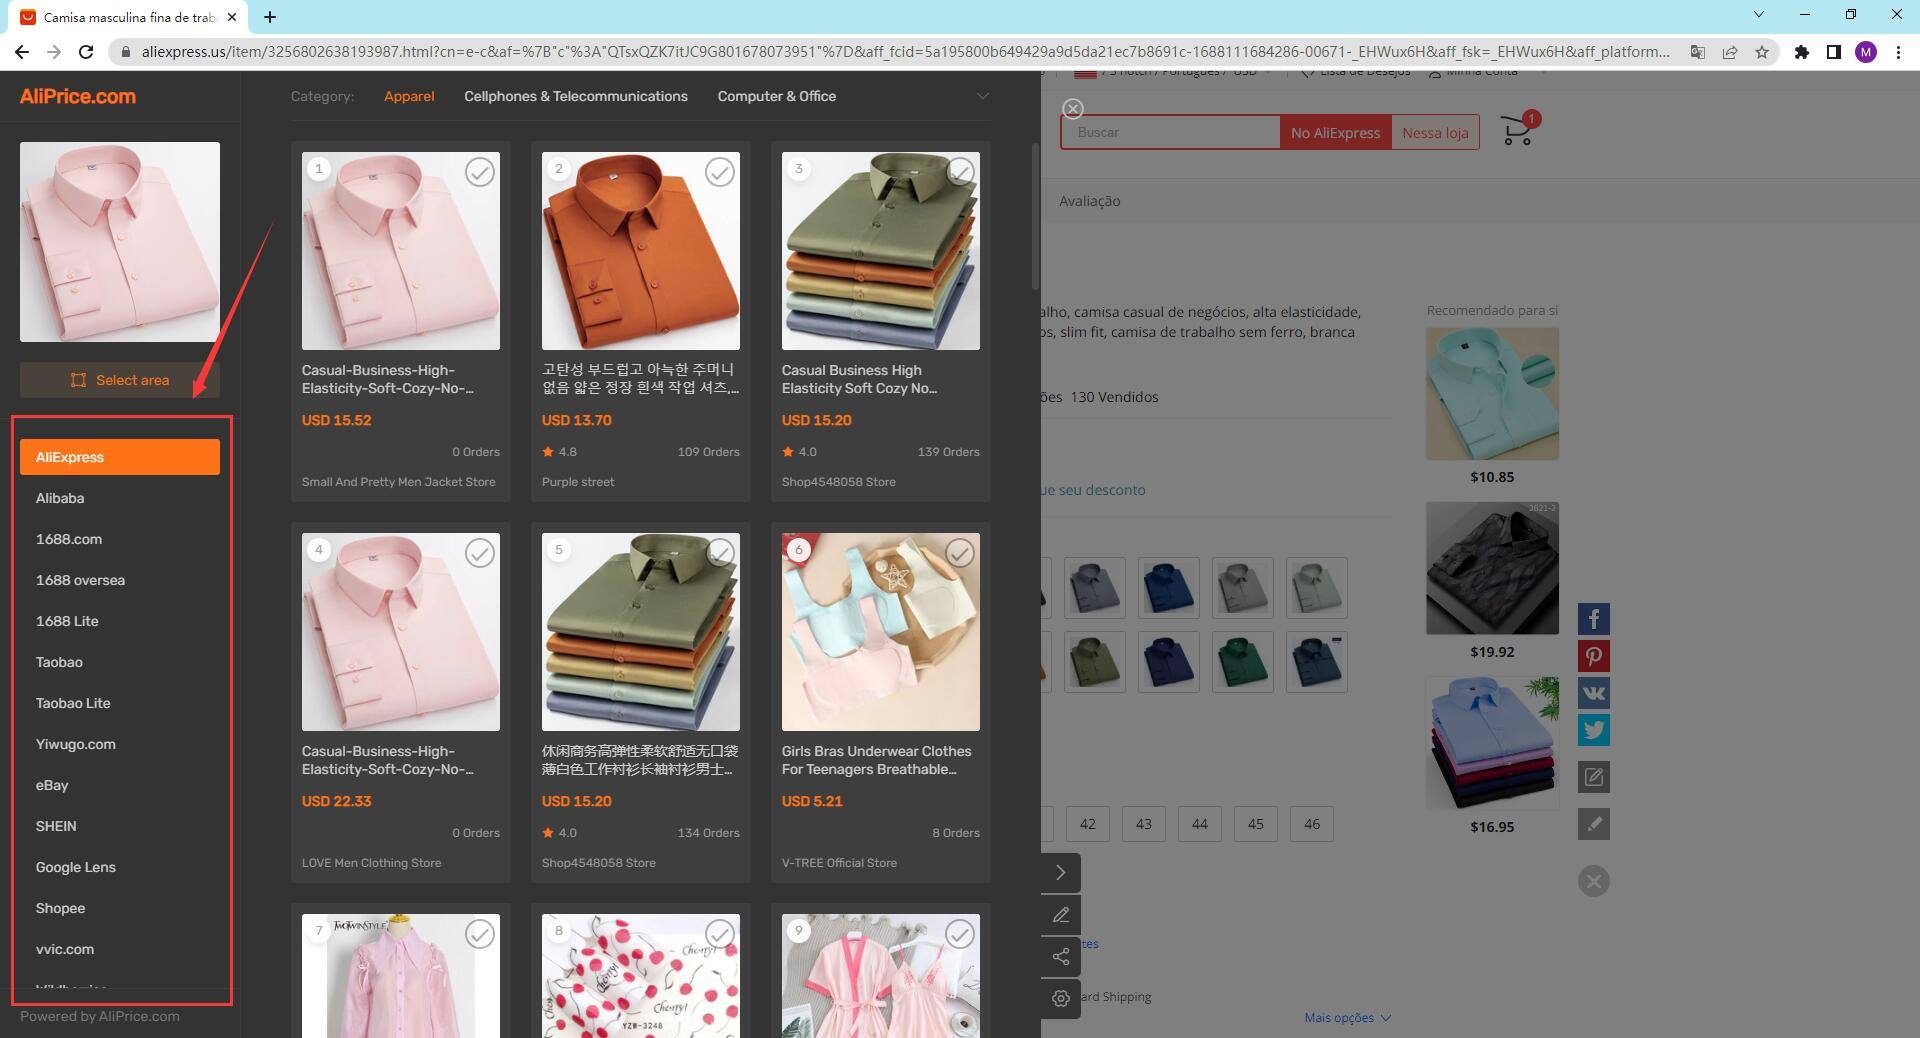Select Taobao Lite search source
Image resolution: width=1920 pixels, height=1038 pixels.
tap(120, 703)
